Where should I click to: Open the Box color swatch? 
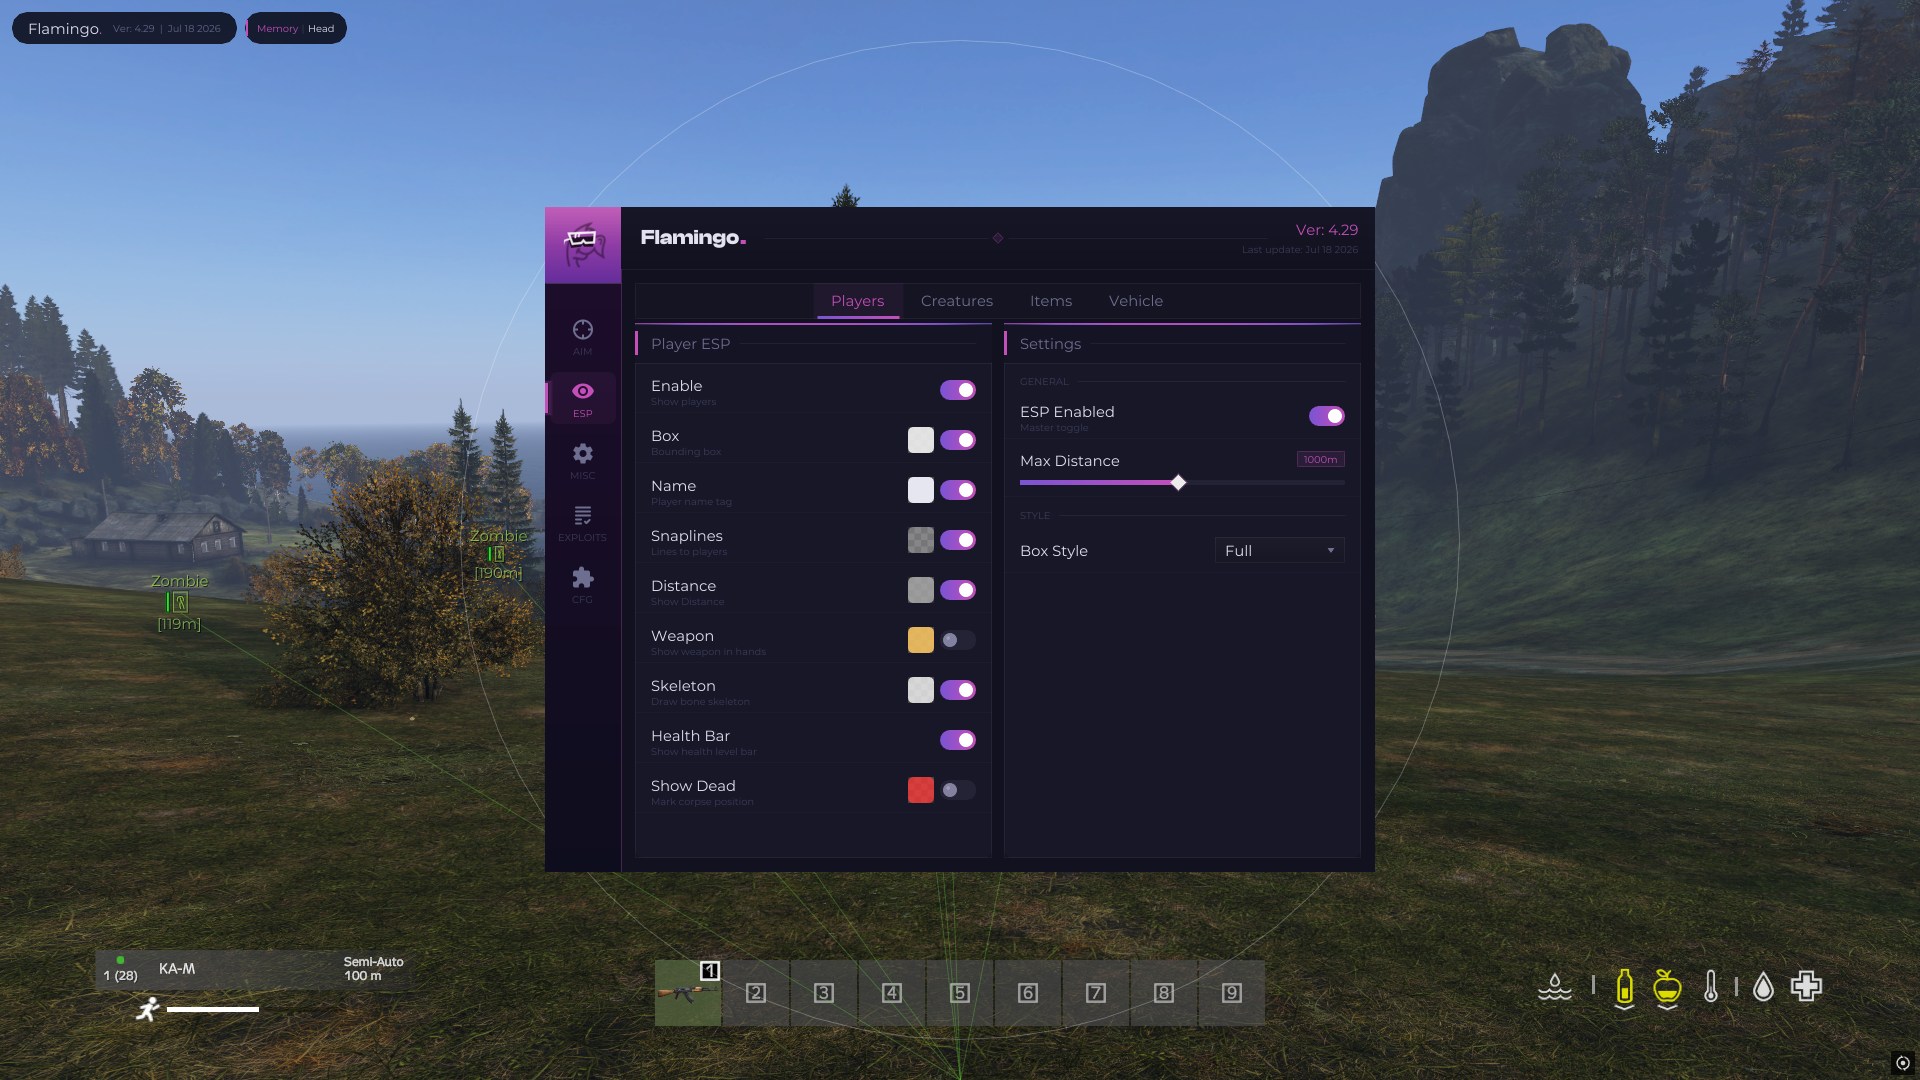click(920, 440)
